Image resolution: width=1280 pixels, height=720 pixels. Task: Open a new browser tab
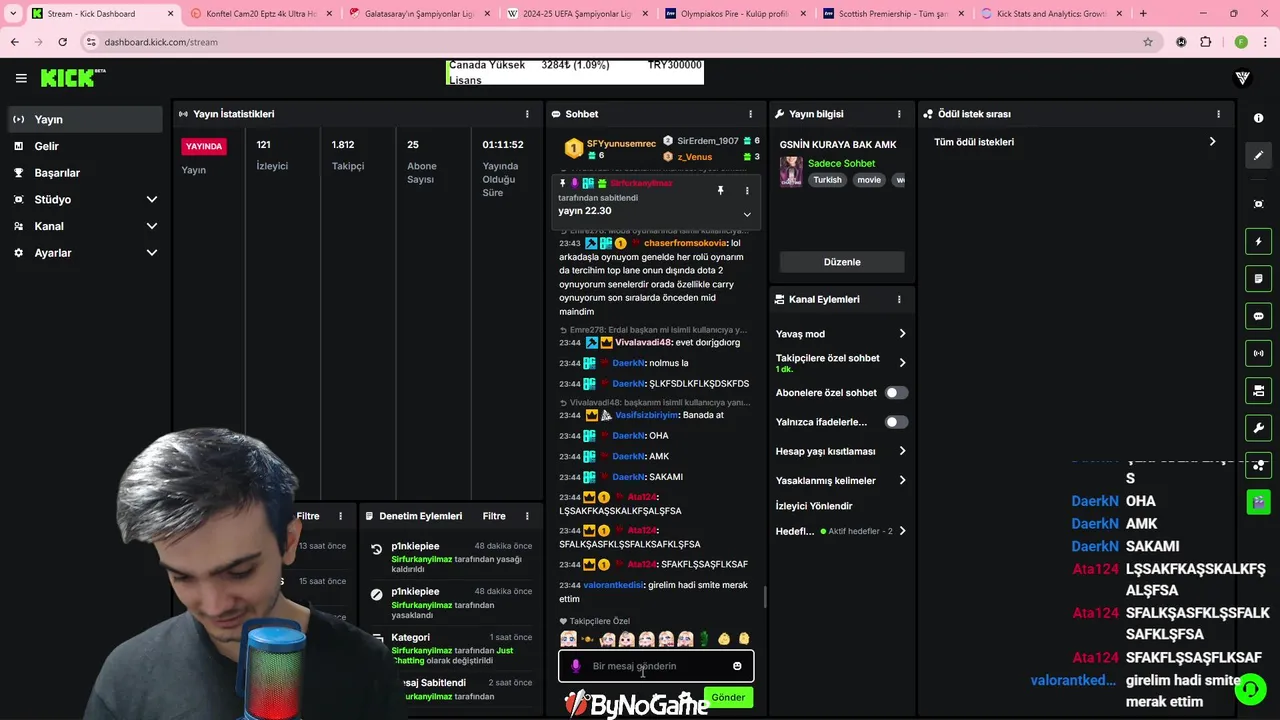click(x=1143, y=14)
